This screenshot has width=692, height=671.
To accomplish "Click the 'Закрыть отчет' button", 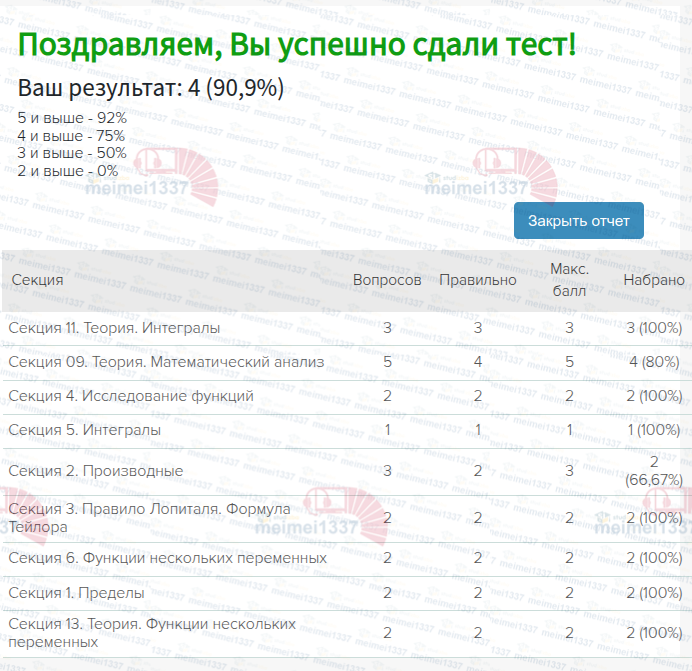I will [x=579, y=220].
